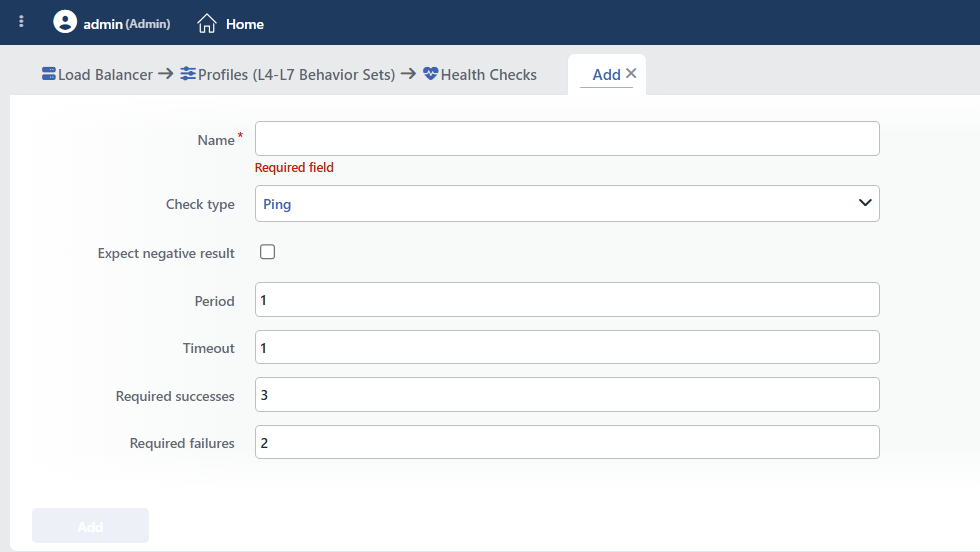Click the Period input field

pyautogui.click(x=567, y=299)
